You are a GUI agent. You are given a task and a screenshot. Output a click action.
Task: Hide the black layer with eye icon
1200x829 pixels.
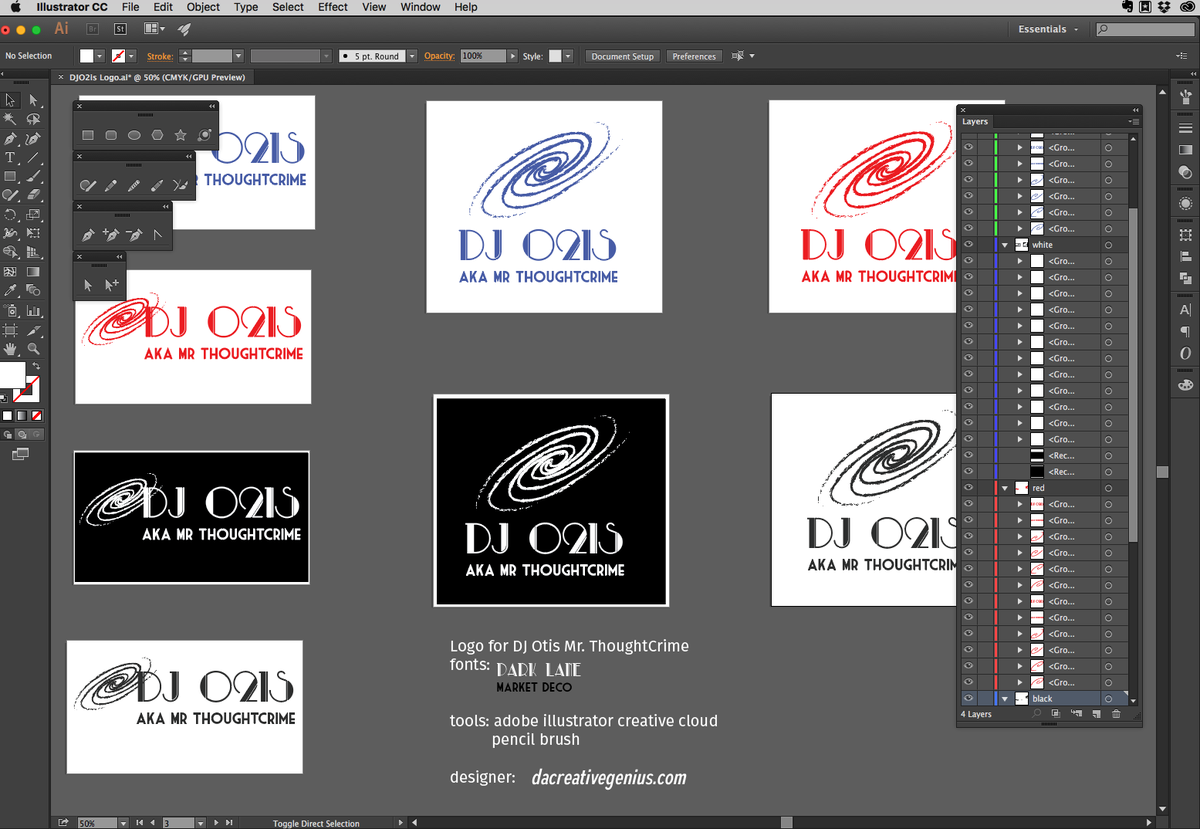968,698
